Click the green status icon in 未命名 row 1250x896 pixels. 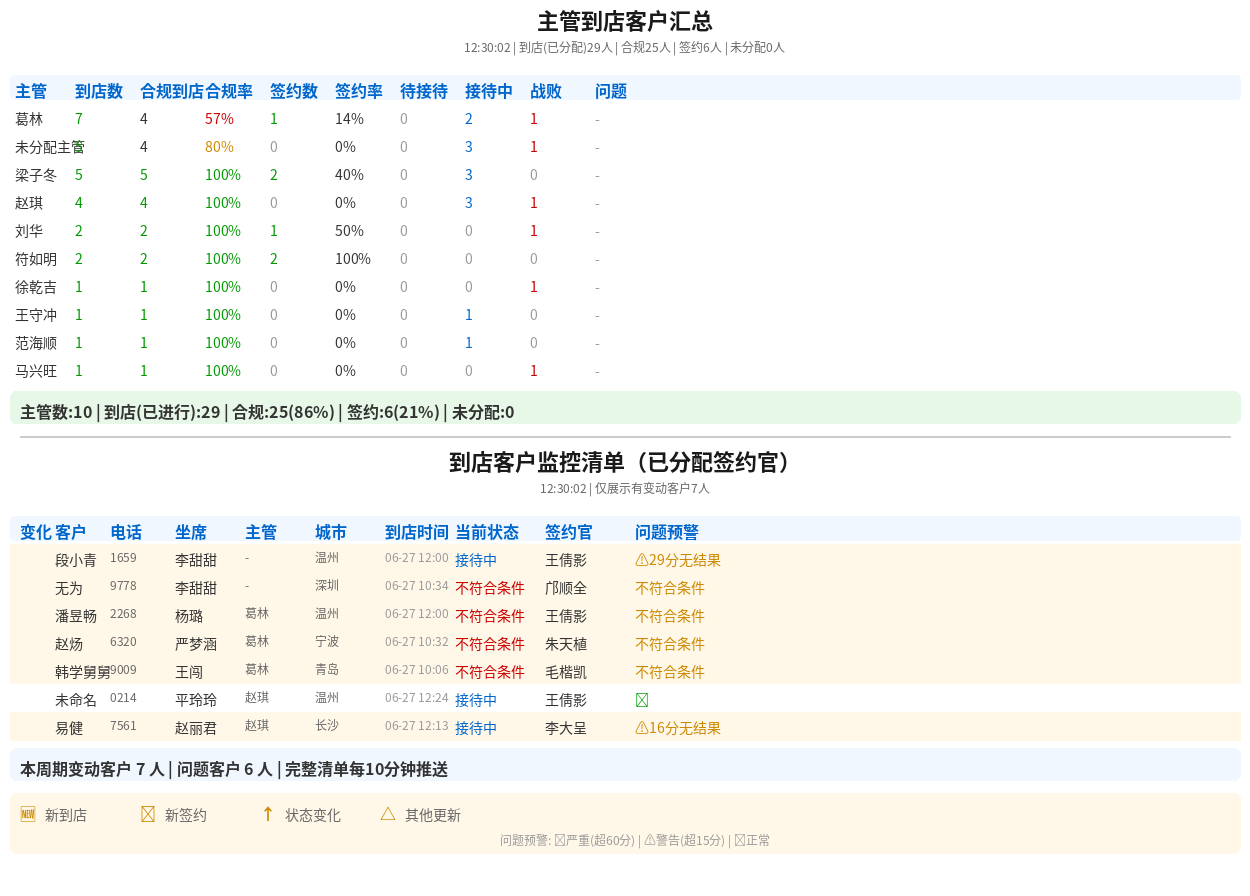(642, 700)
